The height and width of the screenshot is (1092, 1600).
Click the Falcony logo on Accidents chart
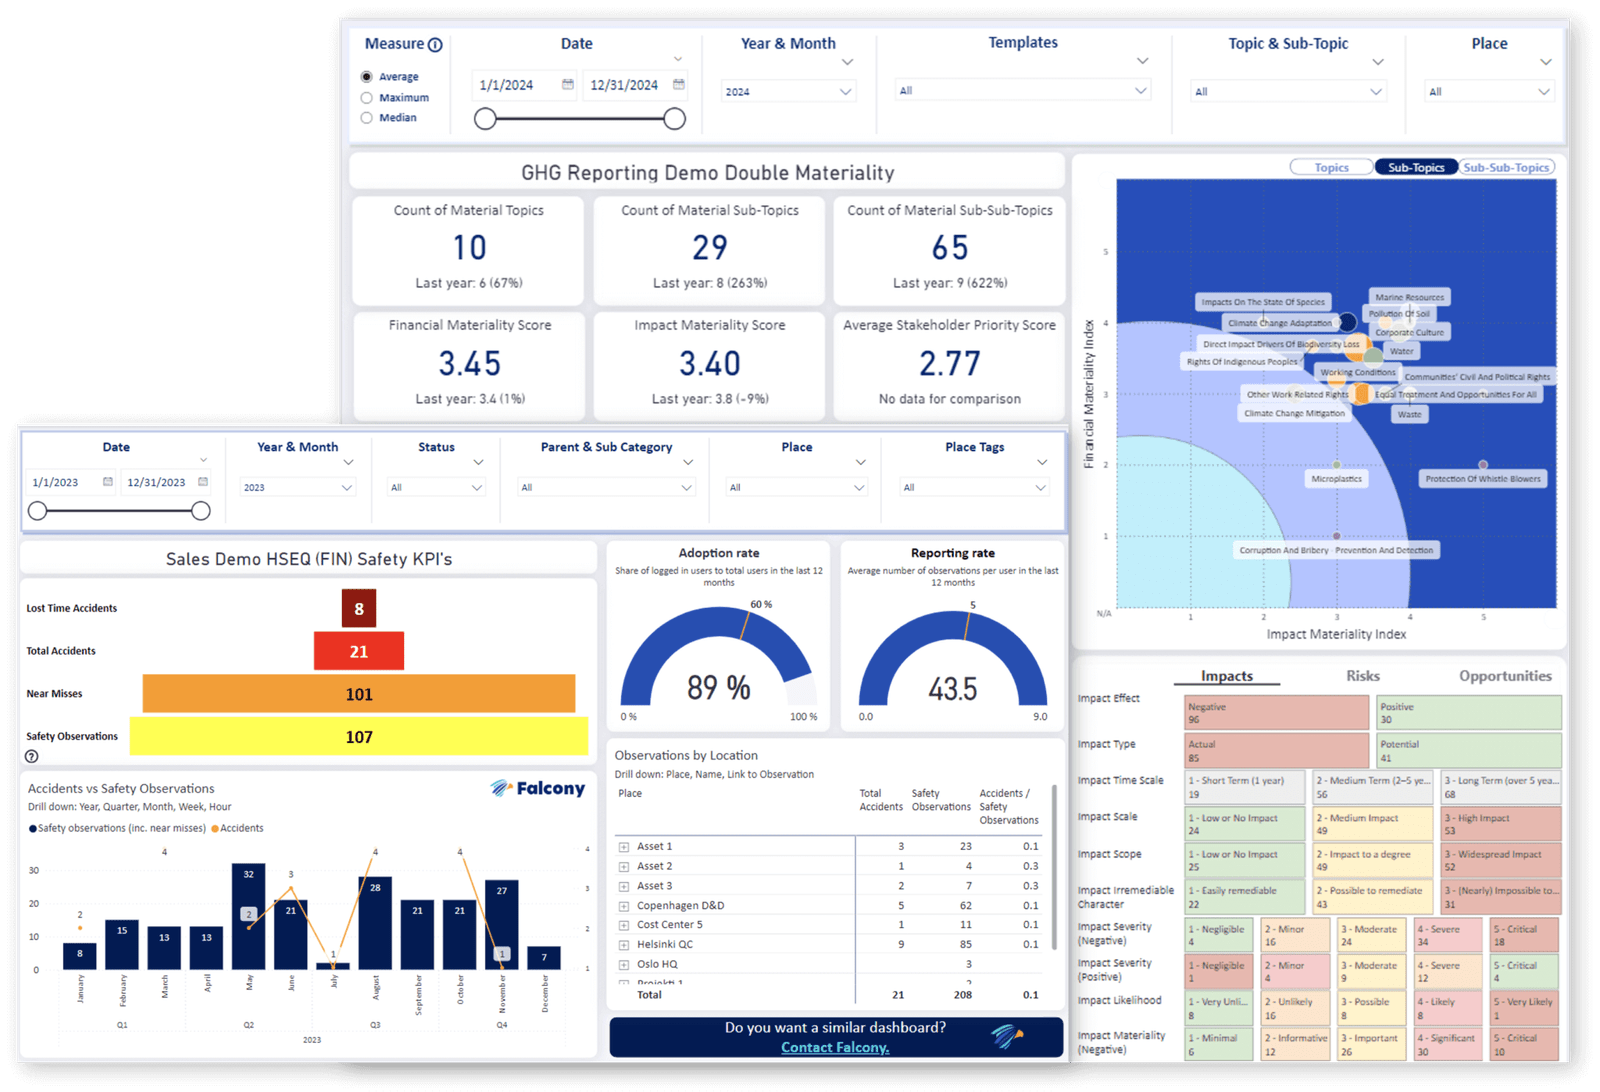537,789
